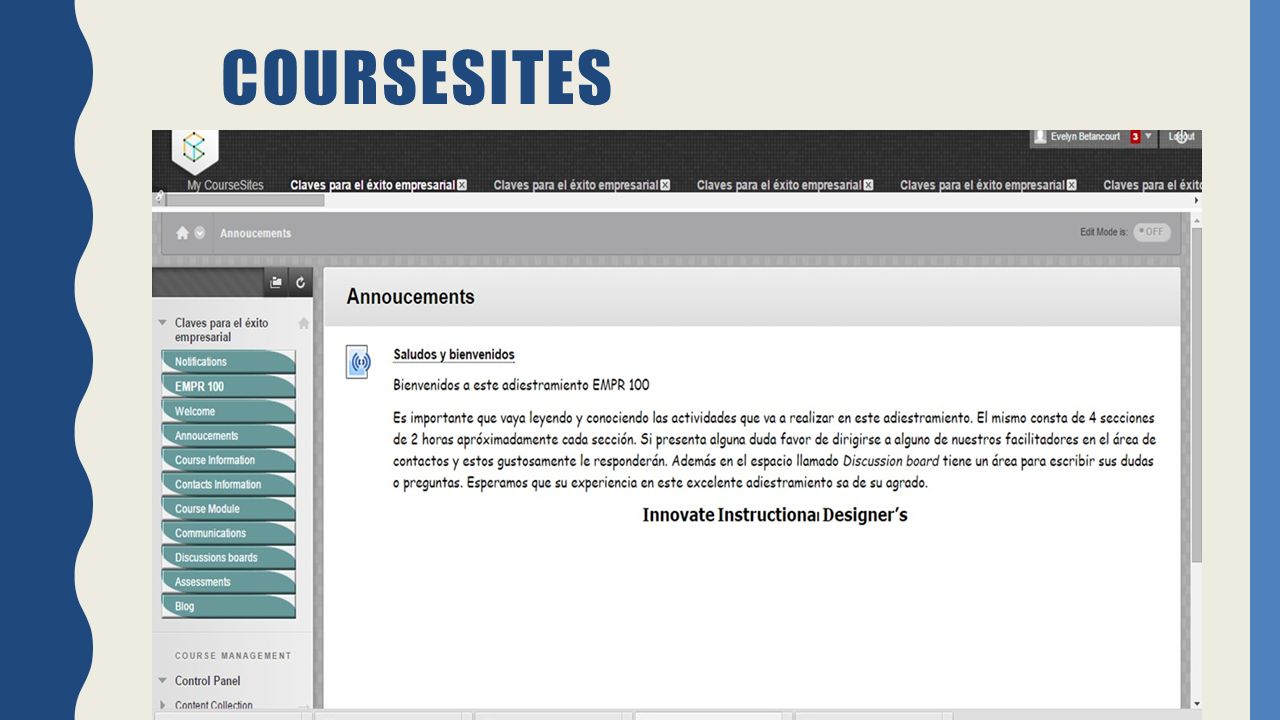Click the tab bar horizontal scrollbar thumb
The width and height of the screenshot is (1280, 720).
[x=245, y=200]
